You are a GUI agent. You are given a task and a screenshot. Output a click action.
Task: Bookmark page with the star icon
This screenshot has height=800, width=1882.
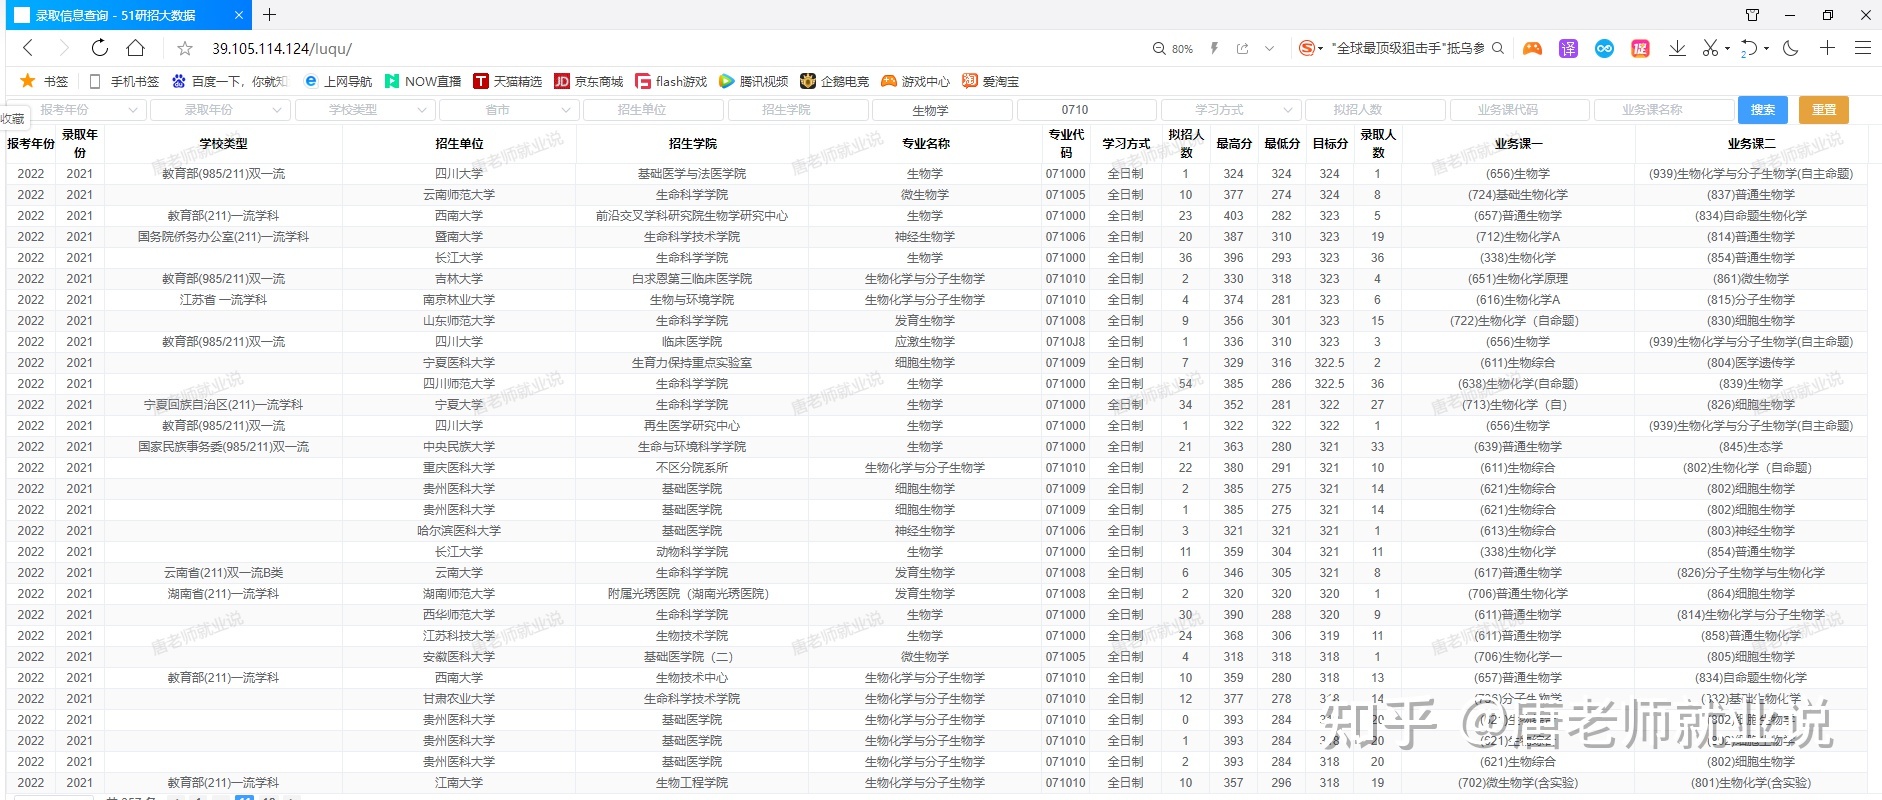click(x=185, y=48)
